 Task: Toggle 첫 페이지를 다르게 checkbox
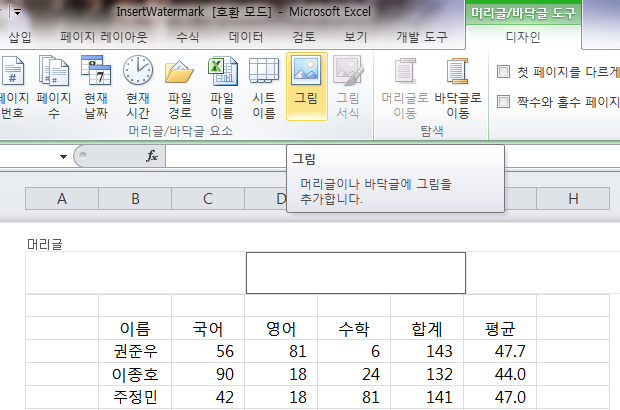(503, 72)
